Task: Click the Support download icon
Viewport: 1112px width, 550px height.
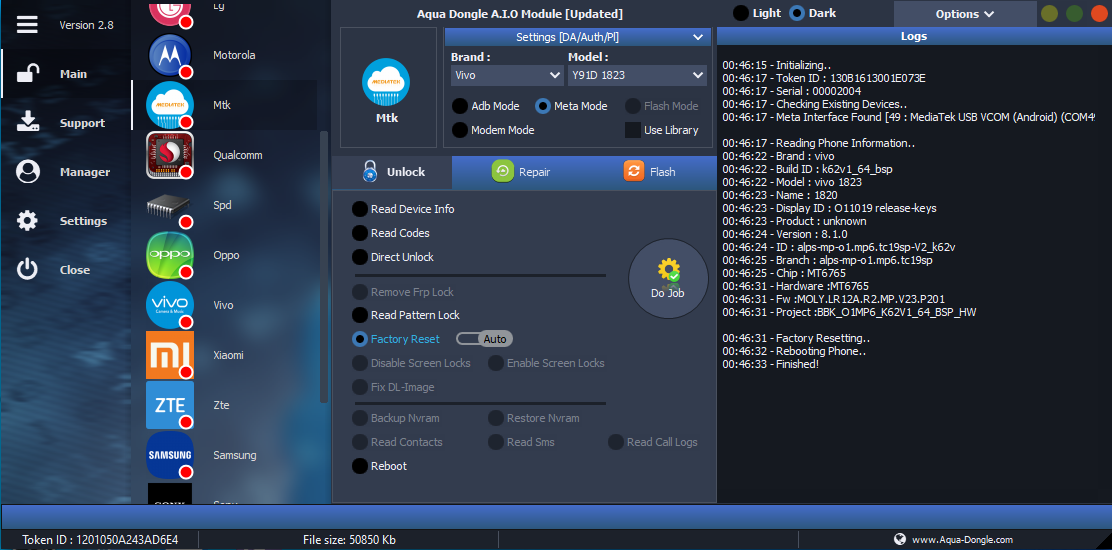Action: pos(27,122)
